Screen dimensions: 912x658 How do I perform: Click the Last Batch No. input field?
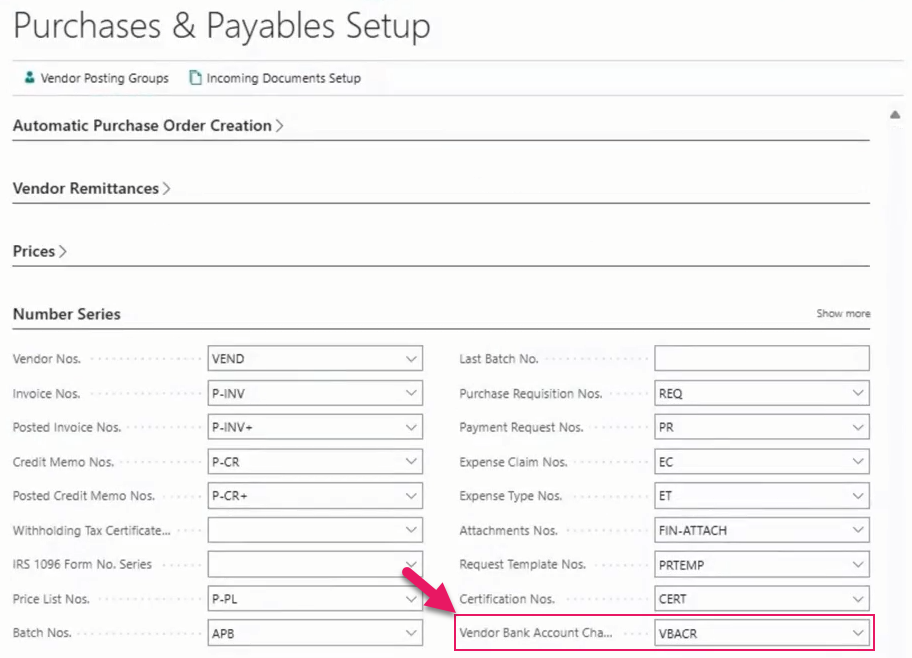(x=762, y=358)
